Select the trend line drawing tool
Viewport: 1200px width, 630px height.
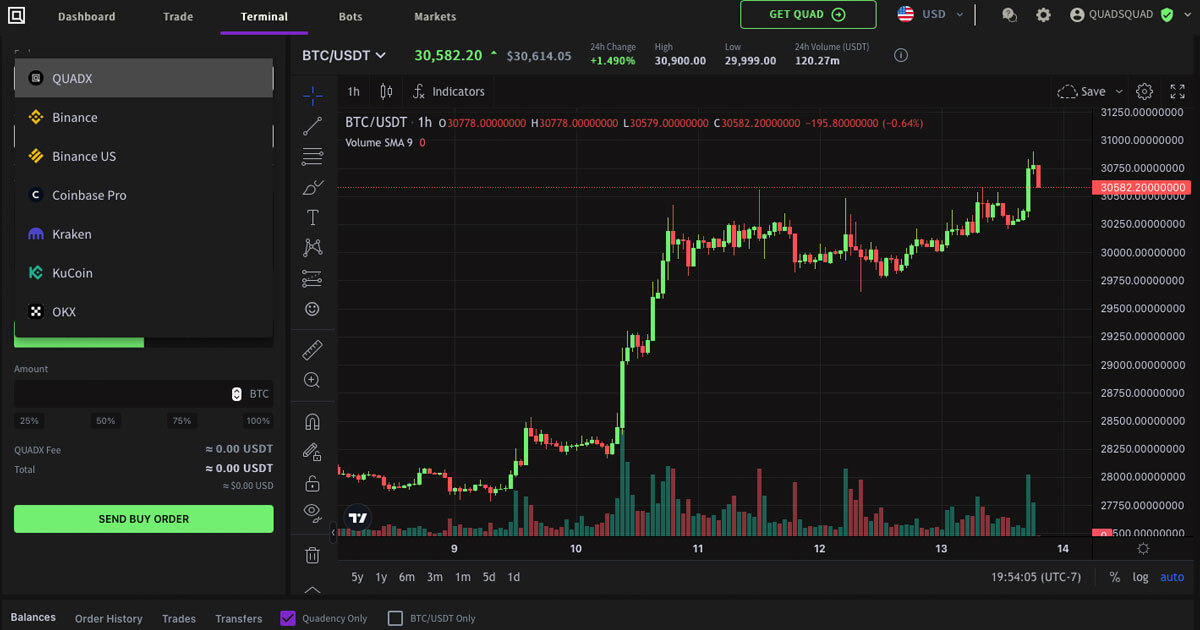click(x=312, y=126)
